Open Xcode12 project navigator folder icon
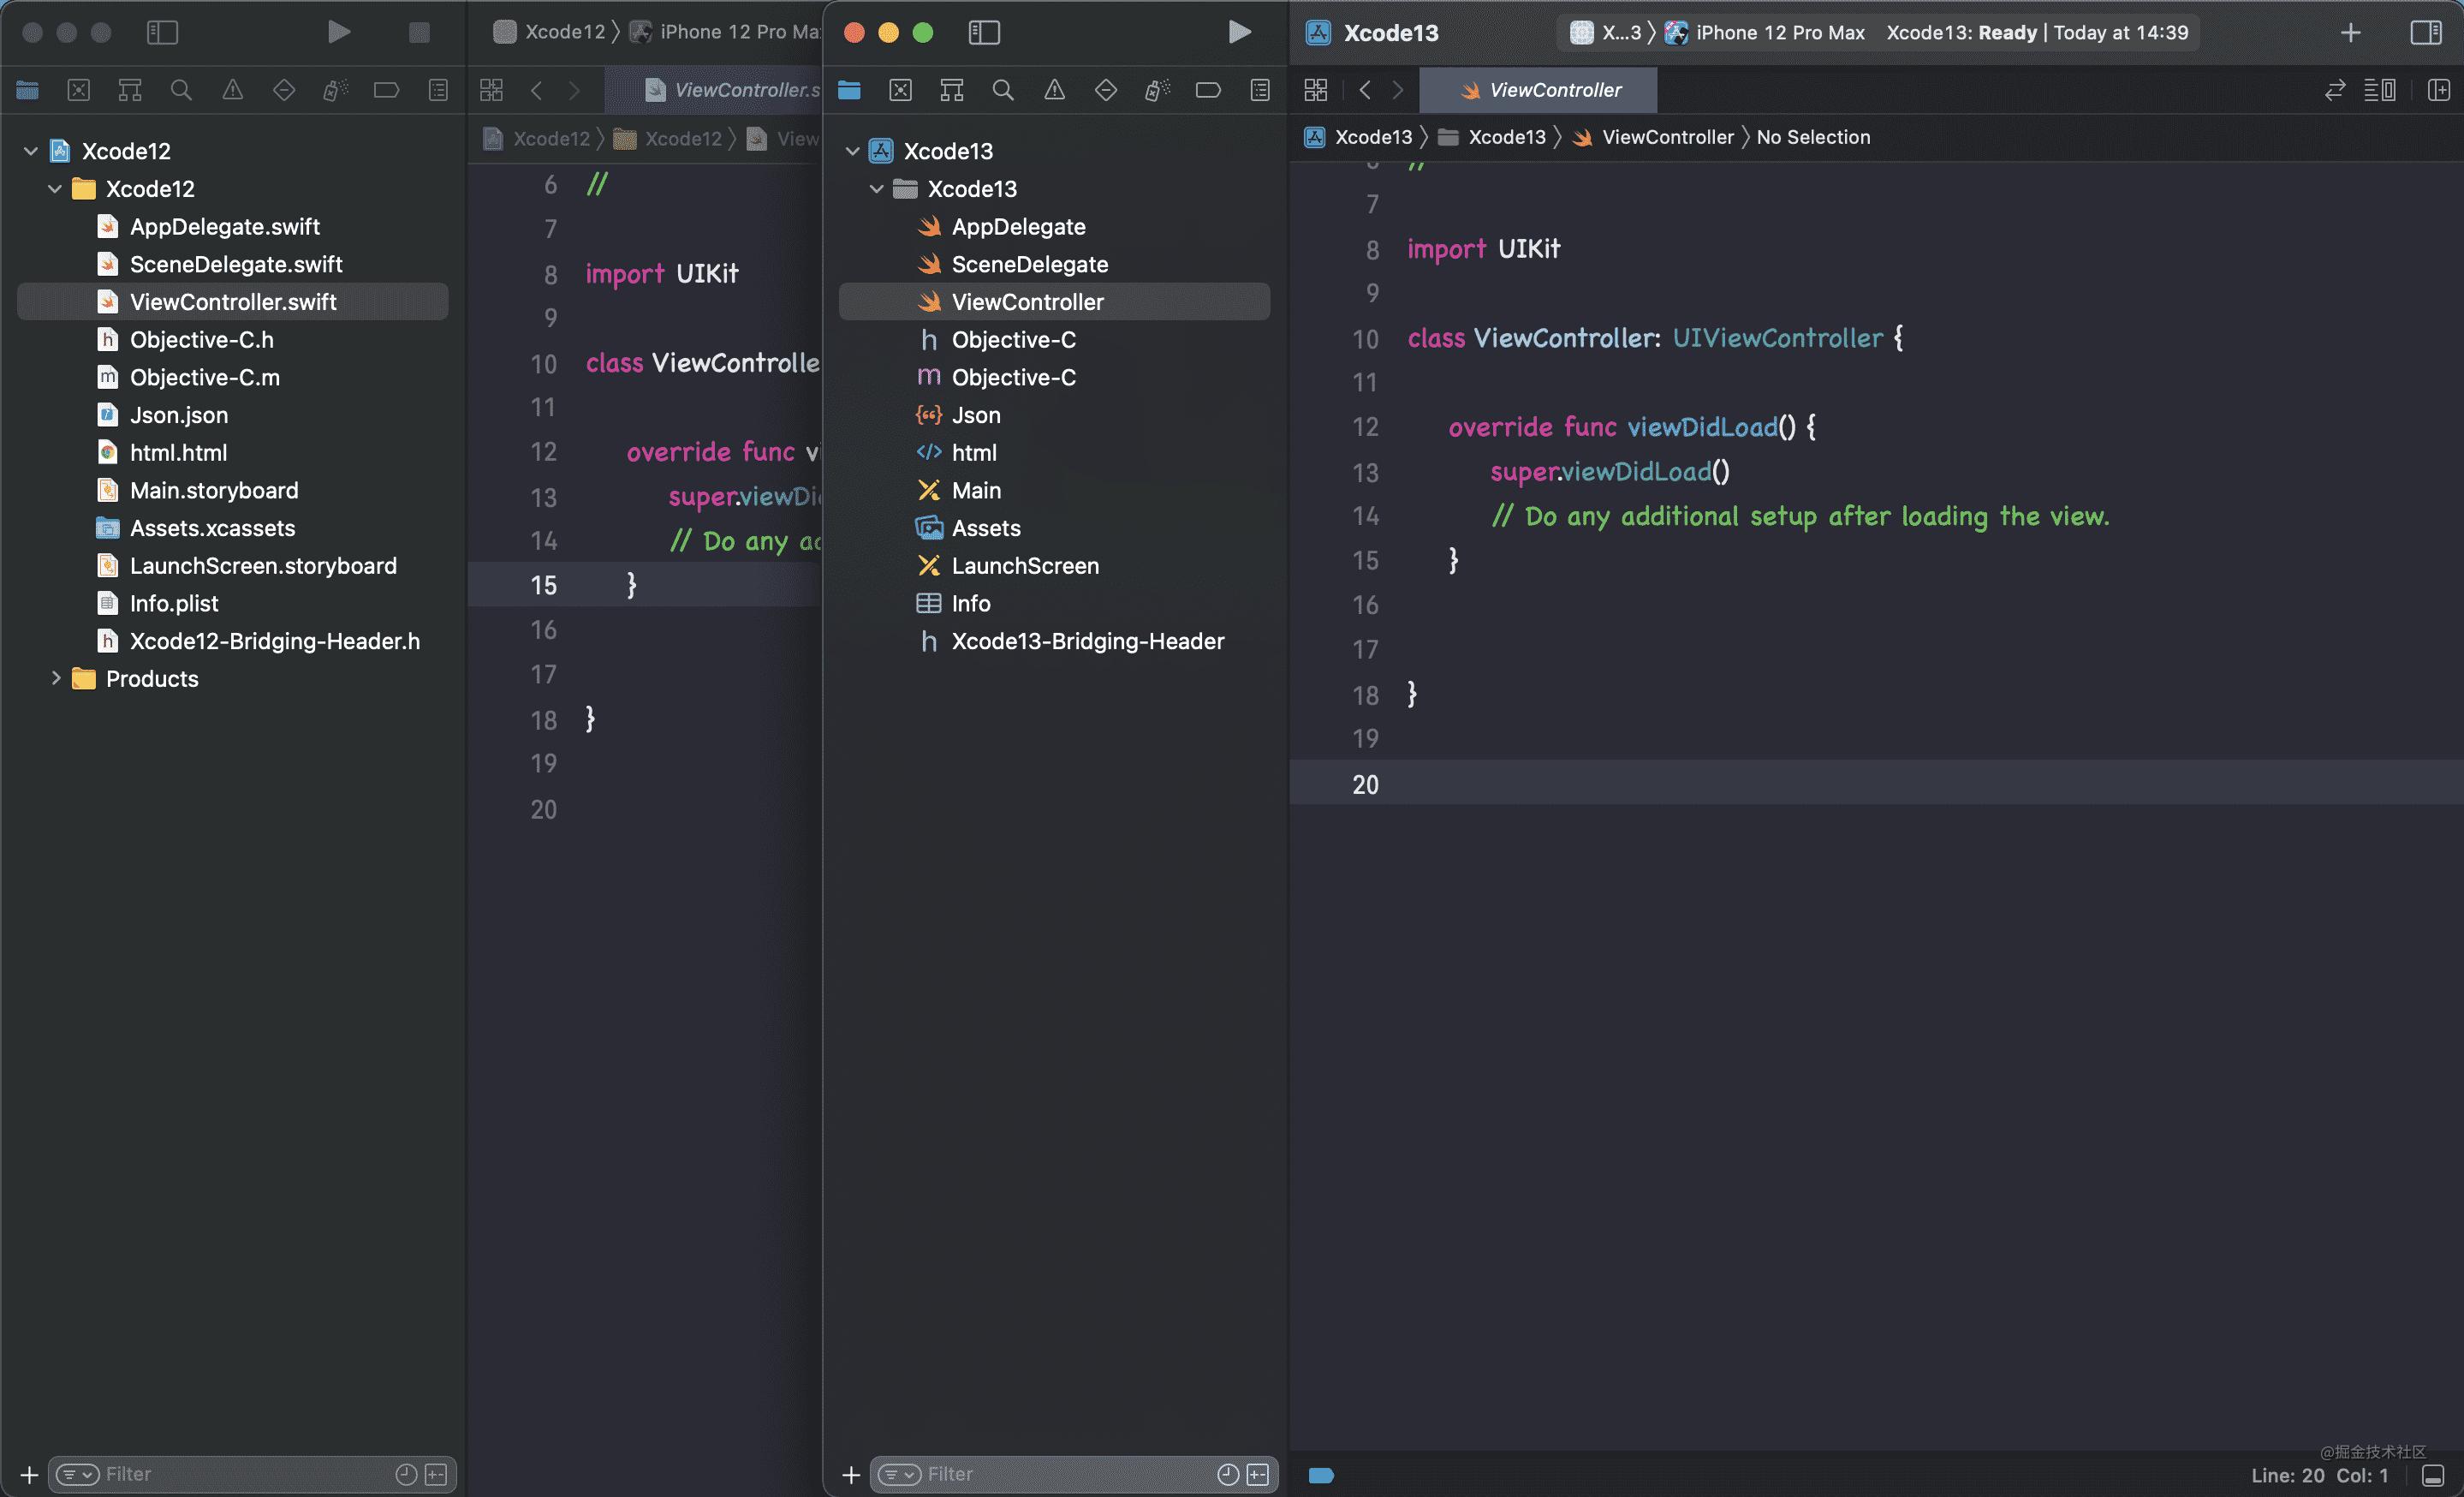Screen dimensions: 2464x1497 click(x=27, y=90)
